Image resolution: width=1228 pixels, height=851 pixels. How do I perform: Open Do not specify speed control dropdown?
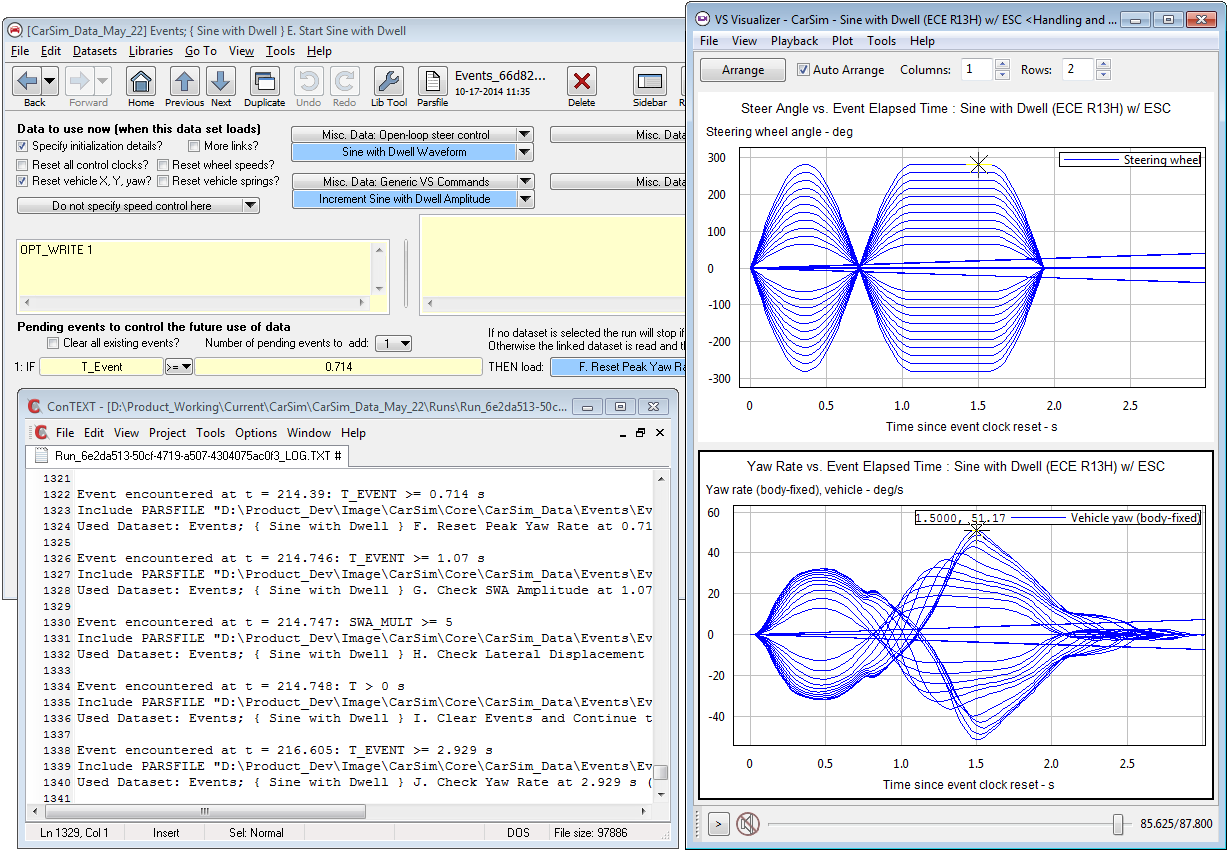tap(250, 206)
